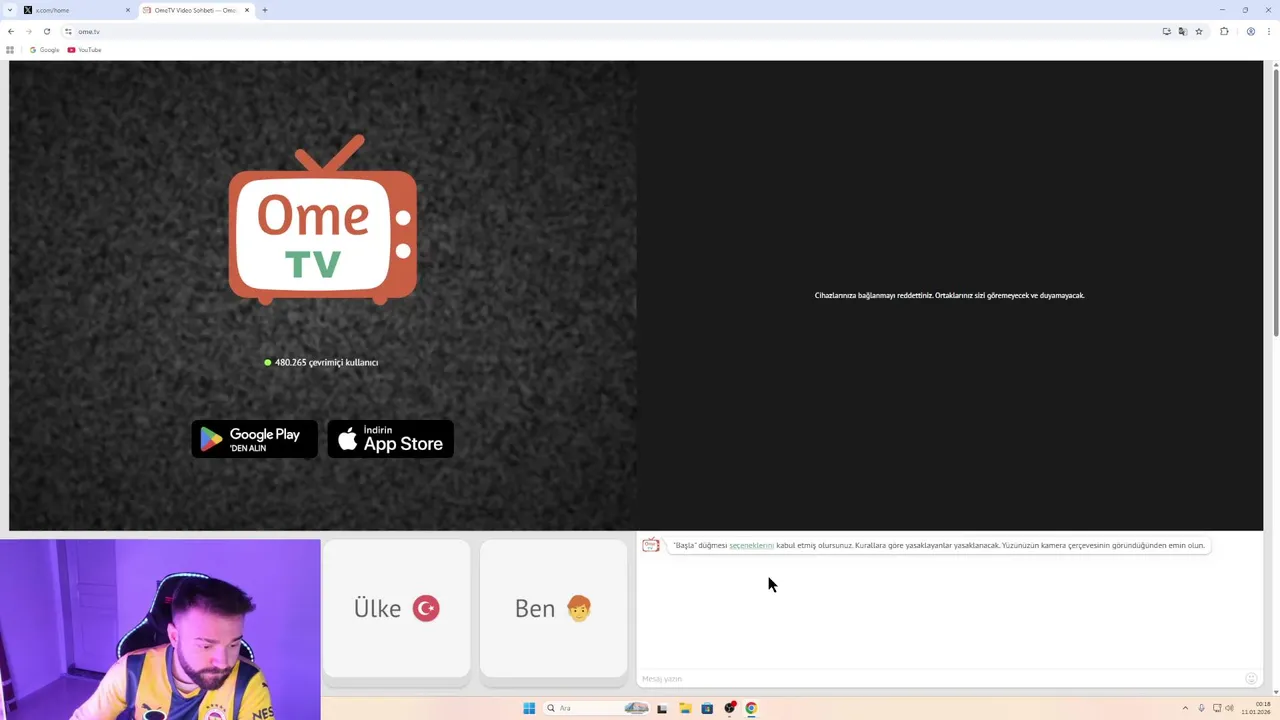Click '480.265 çevrimiçi kullanıcı' text

point(327,362)
